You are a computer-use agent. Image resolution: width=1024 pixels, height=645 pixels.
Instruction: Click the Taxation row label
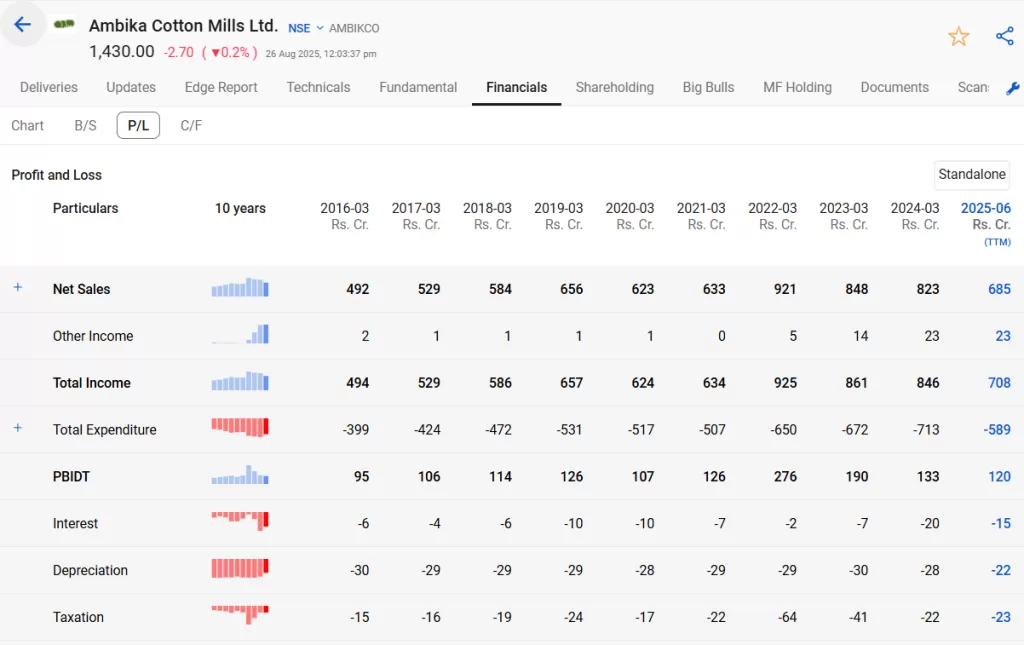click(x=78, y=618)
